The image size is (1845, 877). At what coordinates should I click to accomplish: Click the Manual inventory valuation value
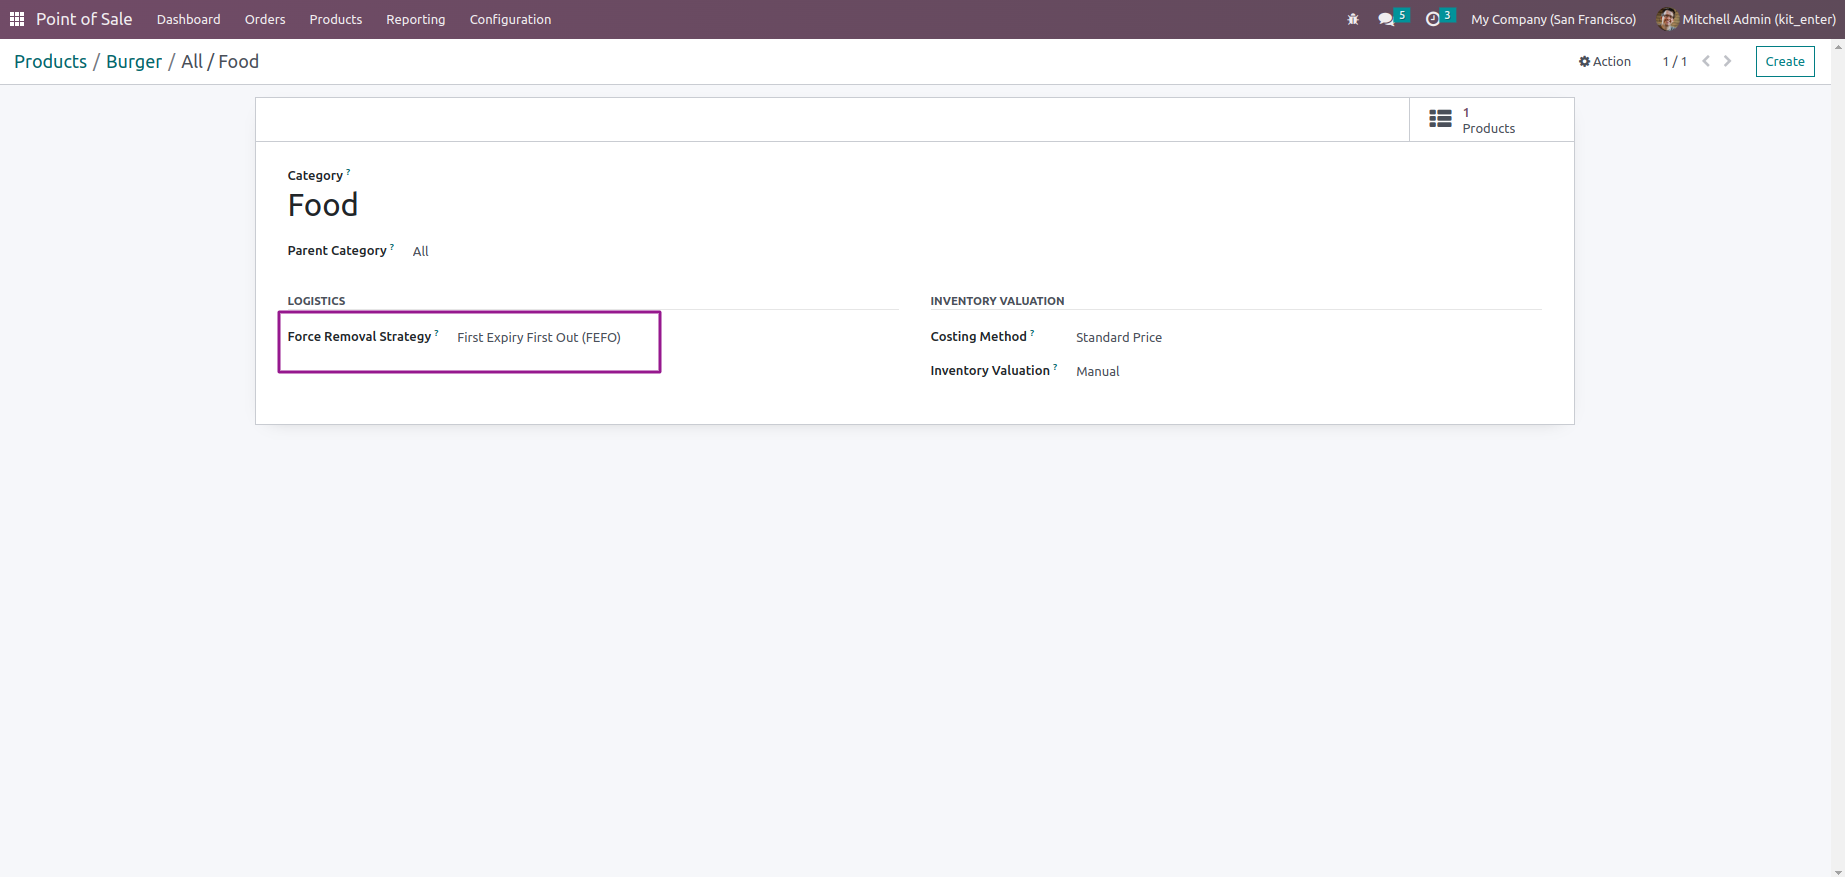pyautogui.click(x=1098, y=371)
